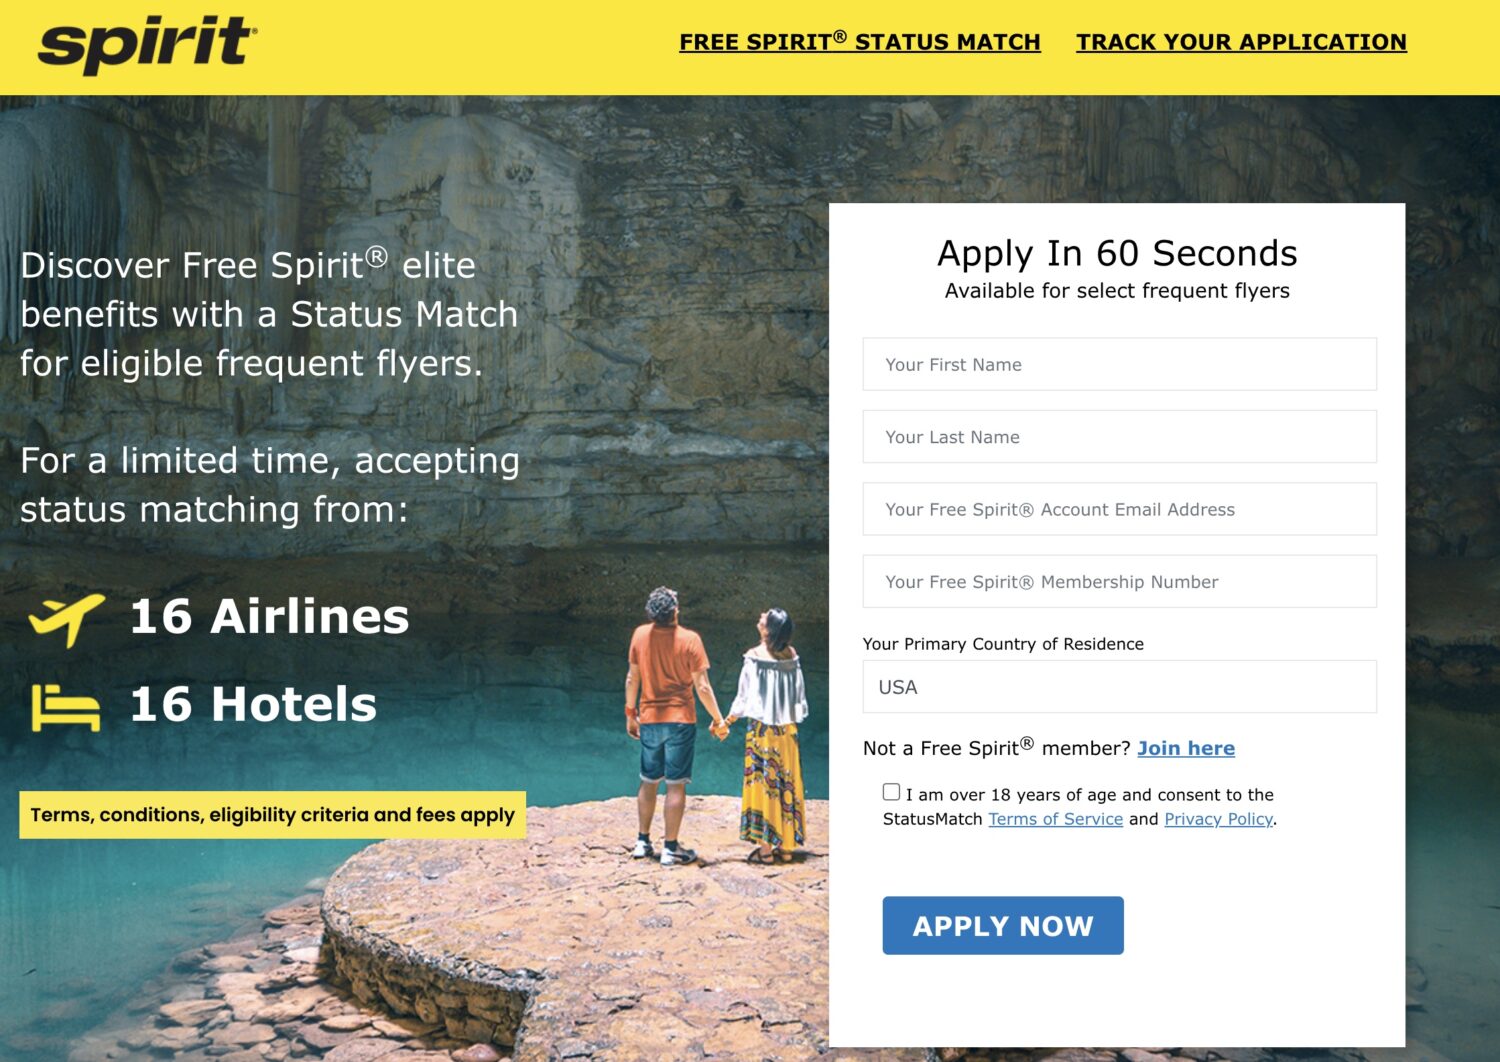Follow the Join here link
This screenshot has height=1062, width=1500.
click(x=1185, y=748)
